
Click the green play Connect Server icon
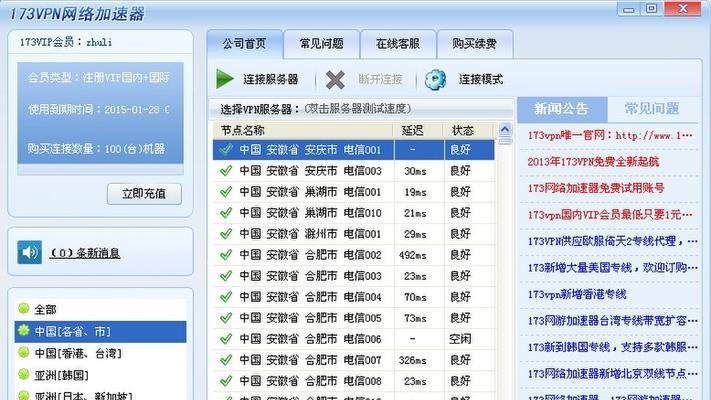click(x=224, y=79)
